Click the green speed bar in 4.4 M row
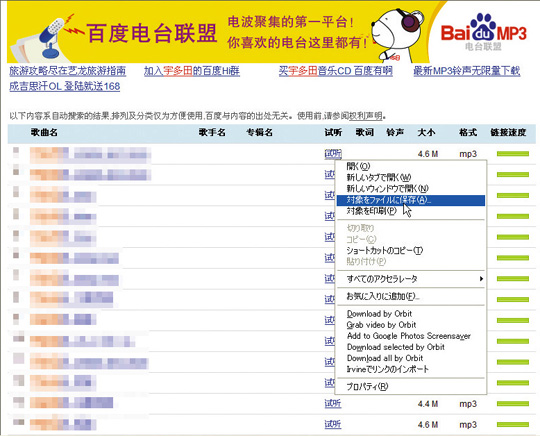This screenshot has height=436, width=540. coord(513,404)
